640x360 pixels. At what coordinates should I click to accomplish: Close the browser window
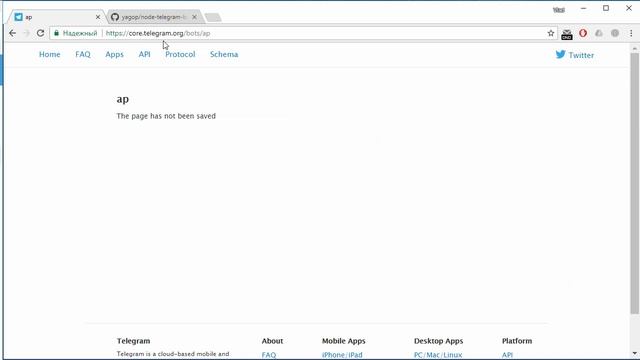pos(629,8)
